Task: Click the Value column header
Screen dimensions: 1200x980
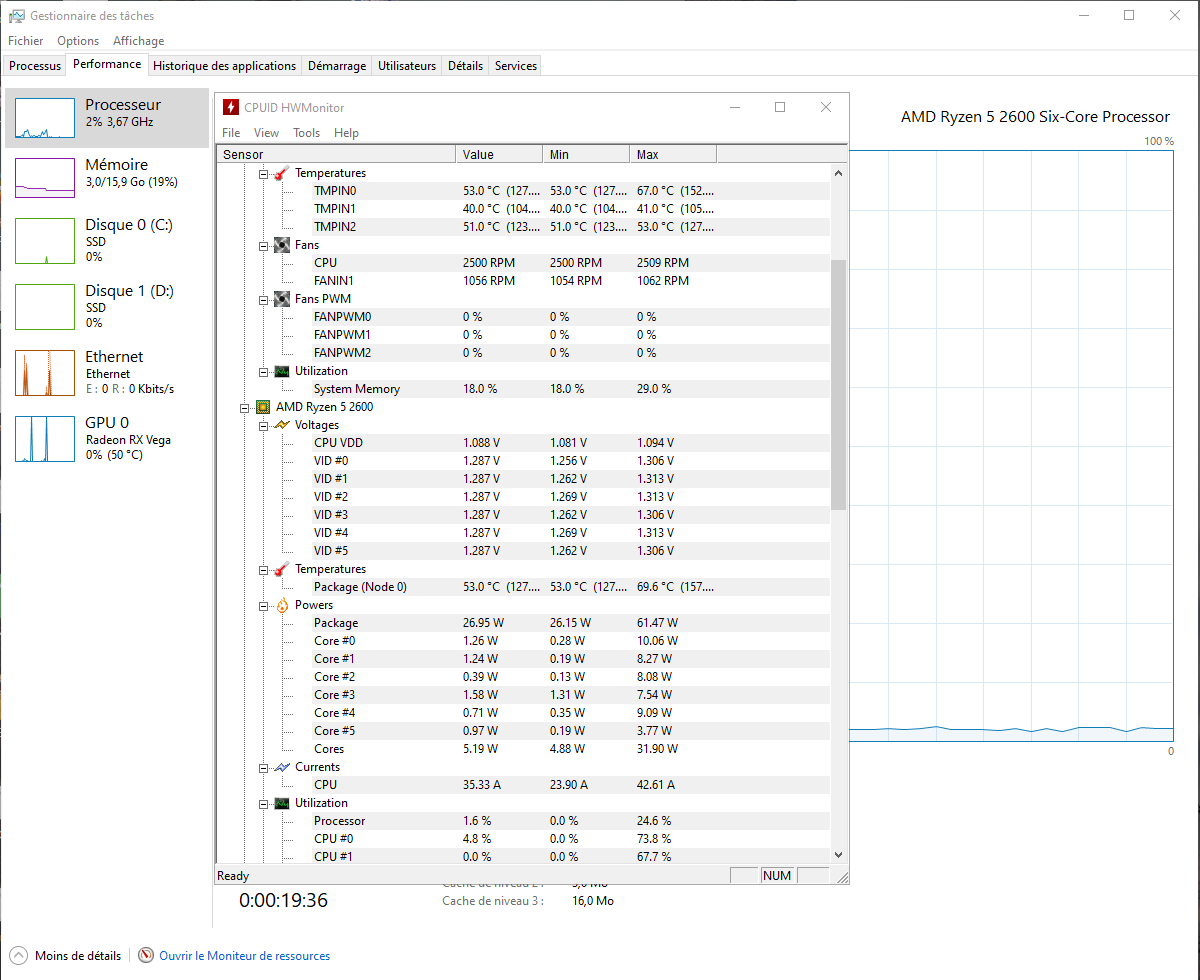Action: tap(500, 155)
